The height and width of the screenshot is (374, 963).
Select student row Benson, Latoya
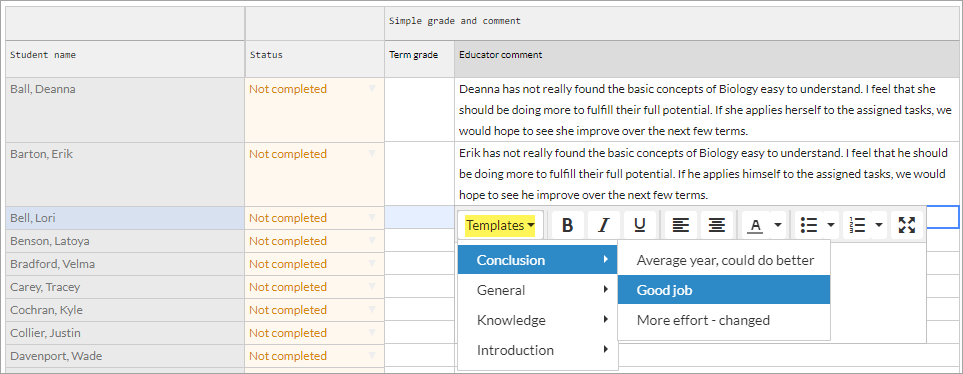click(x=125, y=241)
